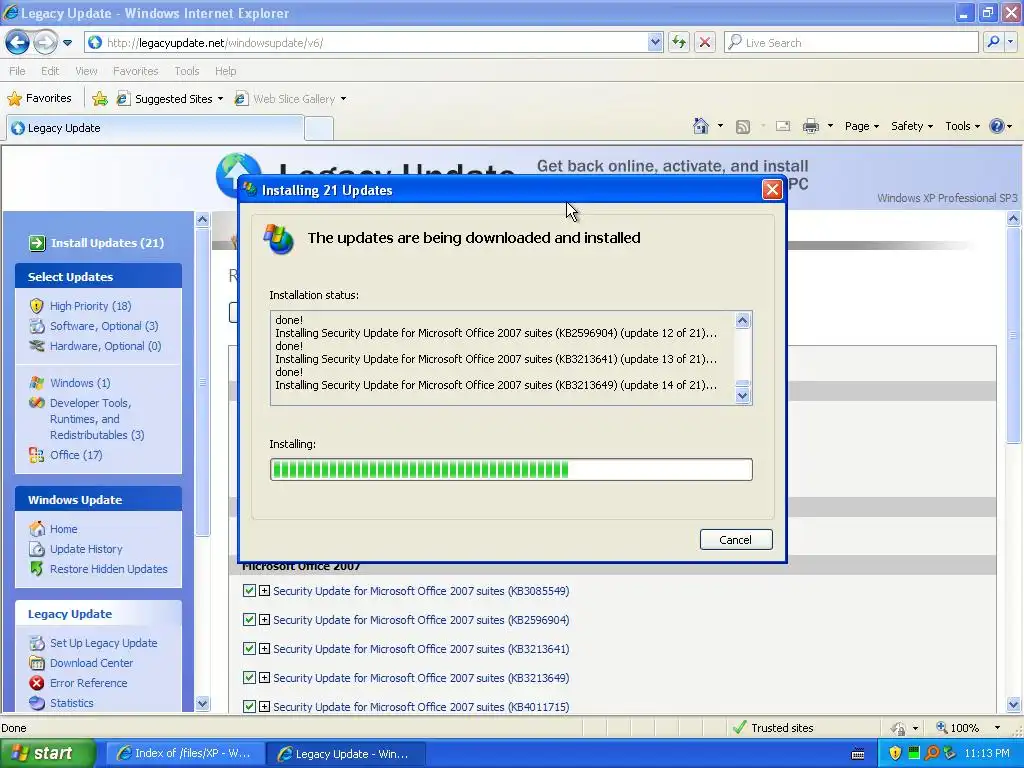Click the Print toolbar icon
Viewport: 1024px width, 768px height.
(x=810, y=126)
